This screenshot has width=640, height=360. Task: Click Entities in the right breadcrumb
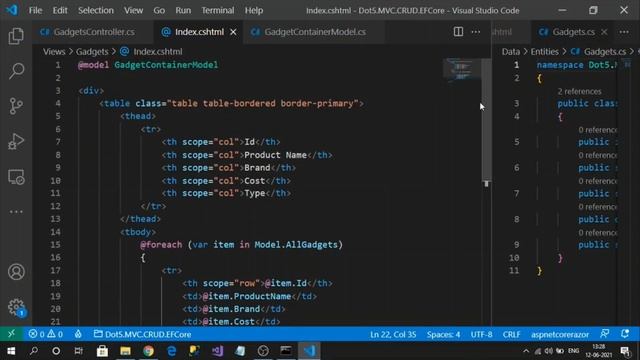pyautogui.click(x=544, y=51)
